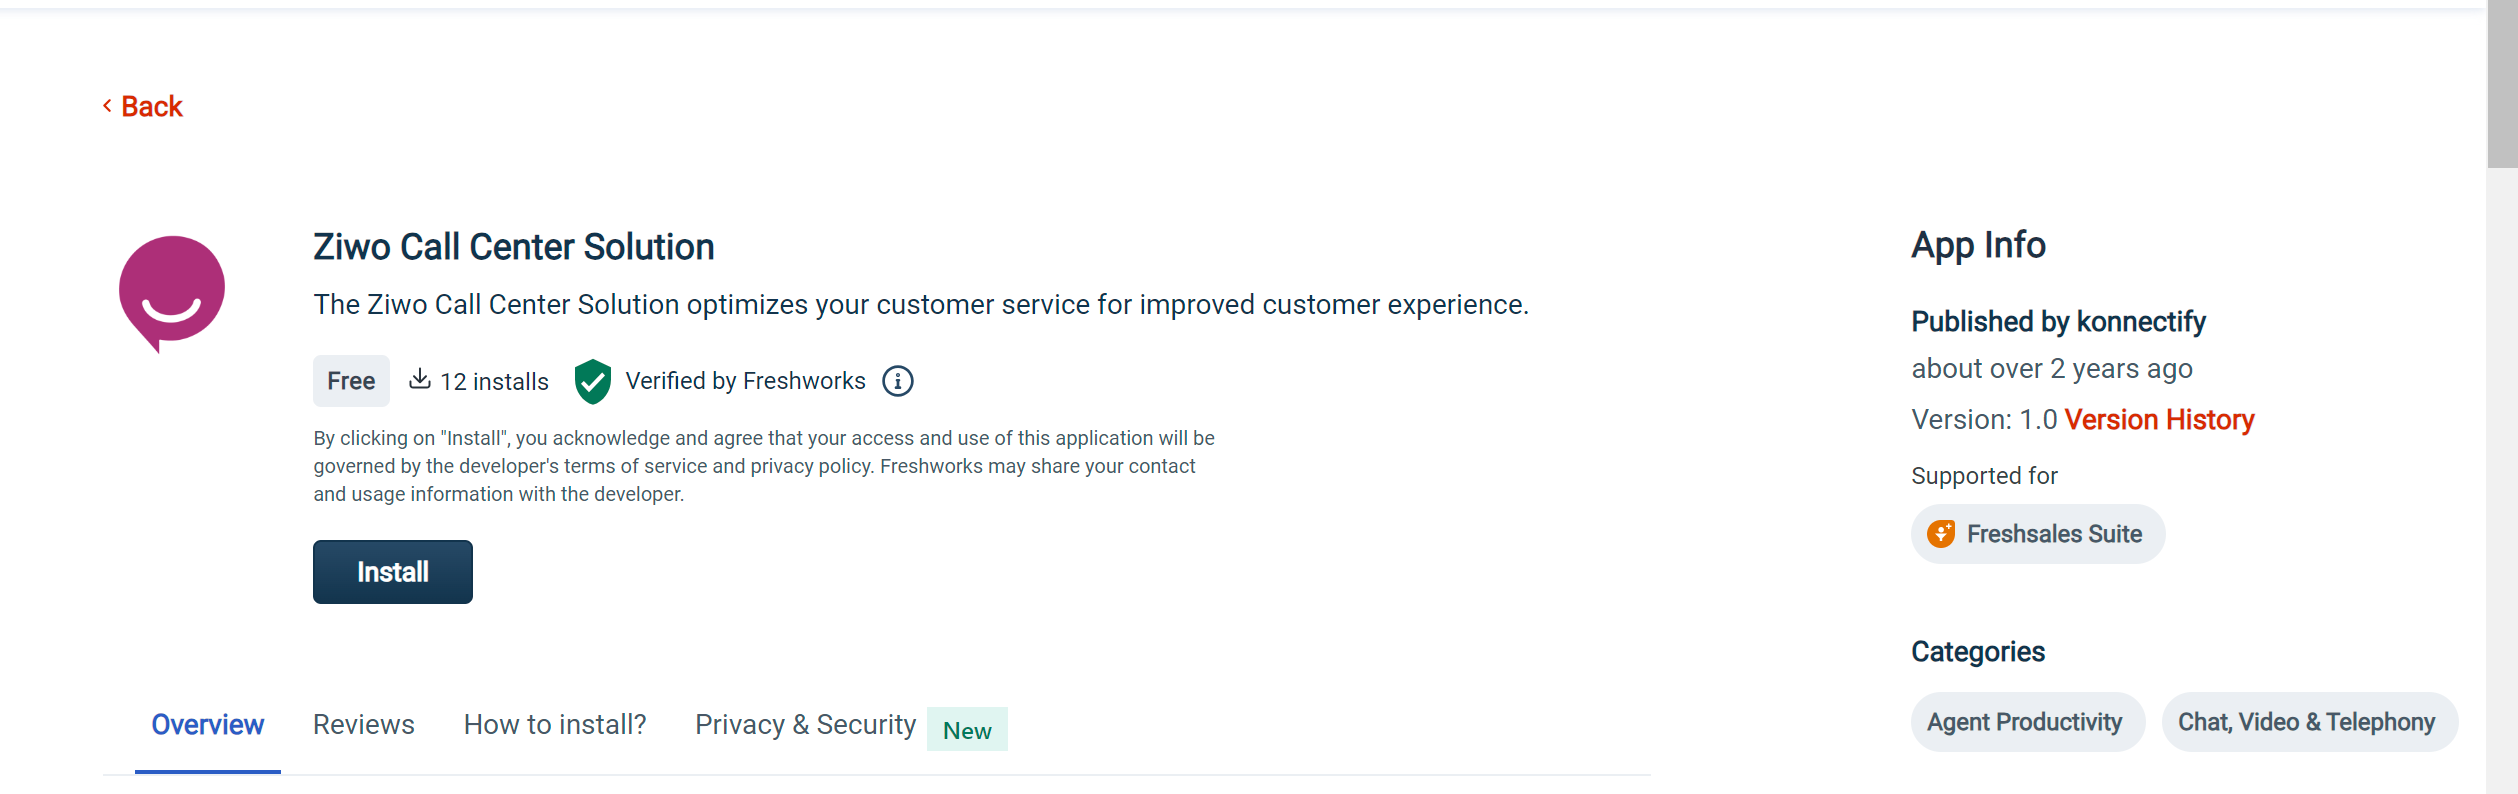
Task: Click the Ziwo app logo icon
Action: (x=172, y=294)
